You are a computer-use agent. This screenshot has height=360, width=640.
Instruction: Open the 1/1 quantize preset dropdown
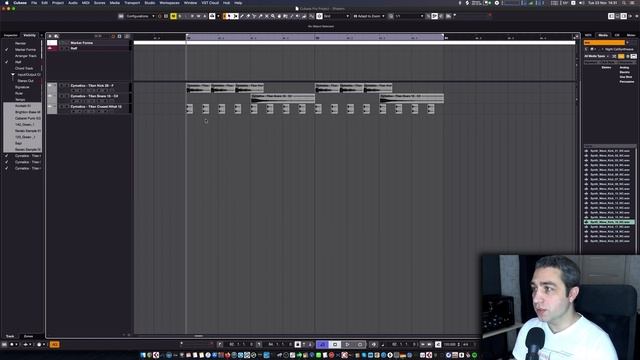click(x=409, y=16)
